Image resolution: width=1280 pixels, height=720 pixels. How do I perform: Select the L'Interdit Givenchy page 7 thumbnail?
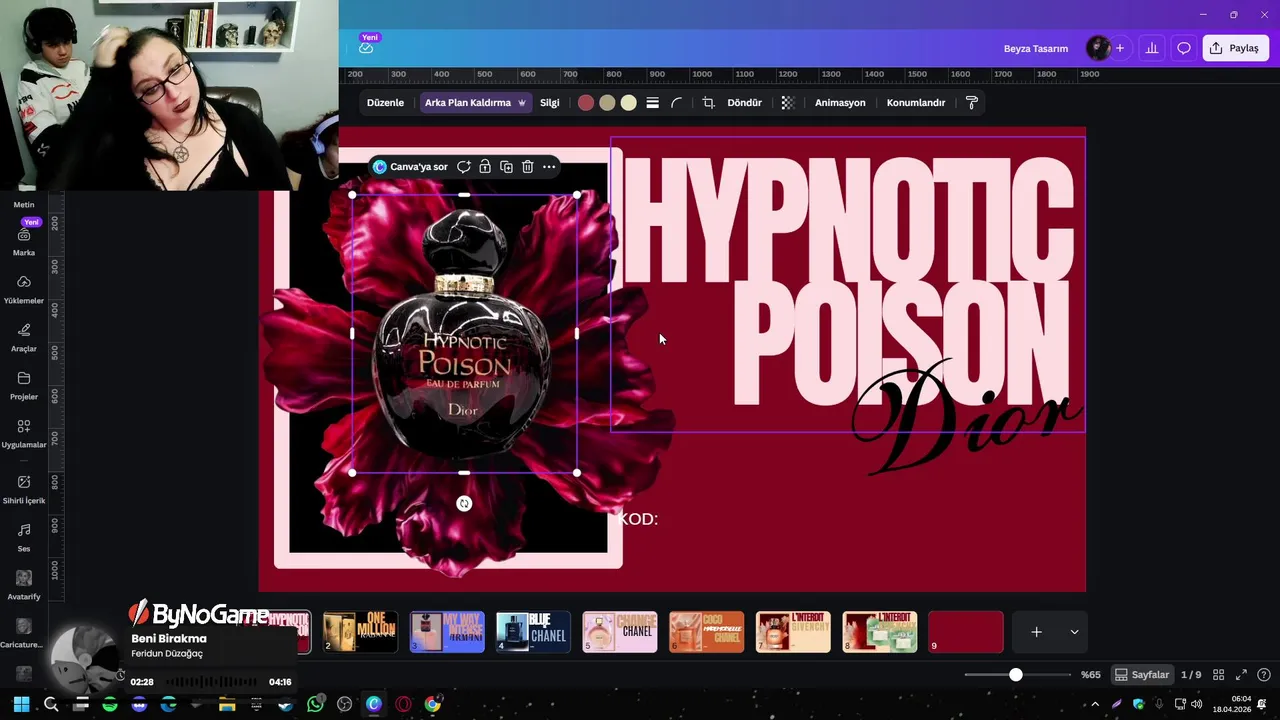(793, 632)
